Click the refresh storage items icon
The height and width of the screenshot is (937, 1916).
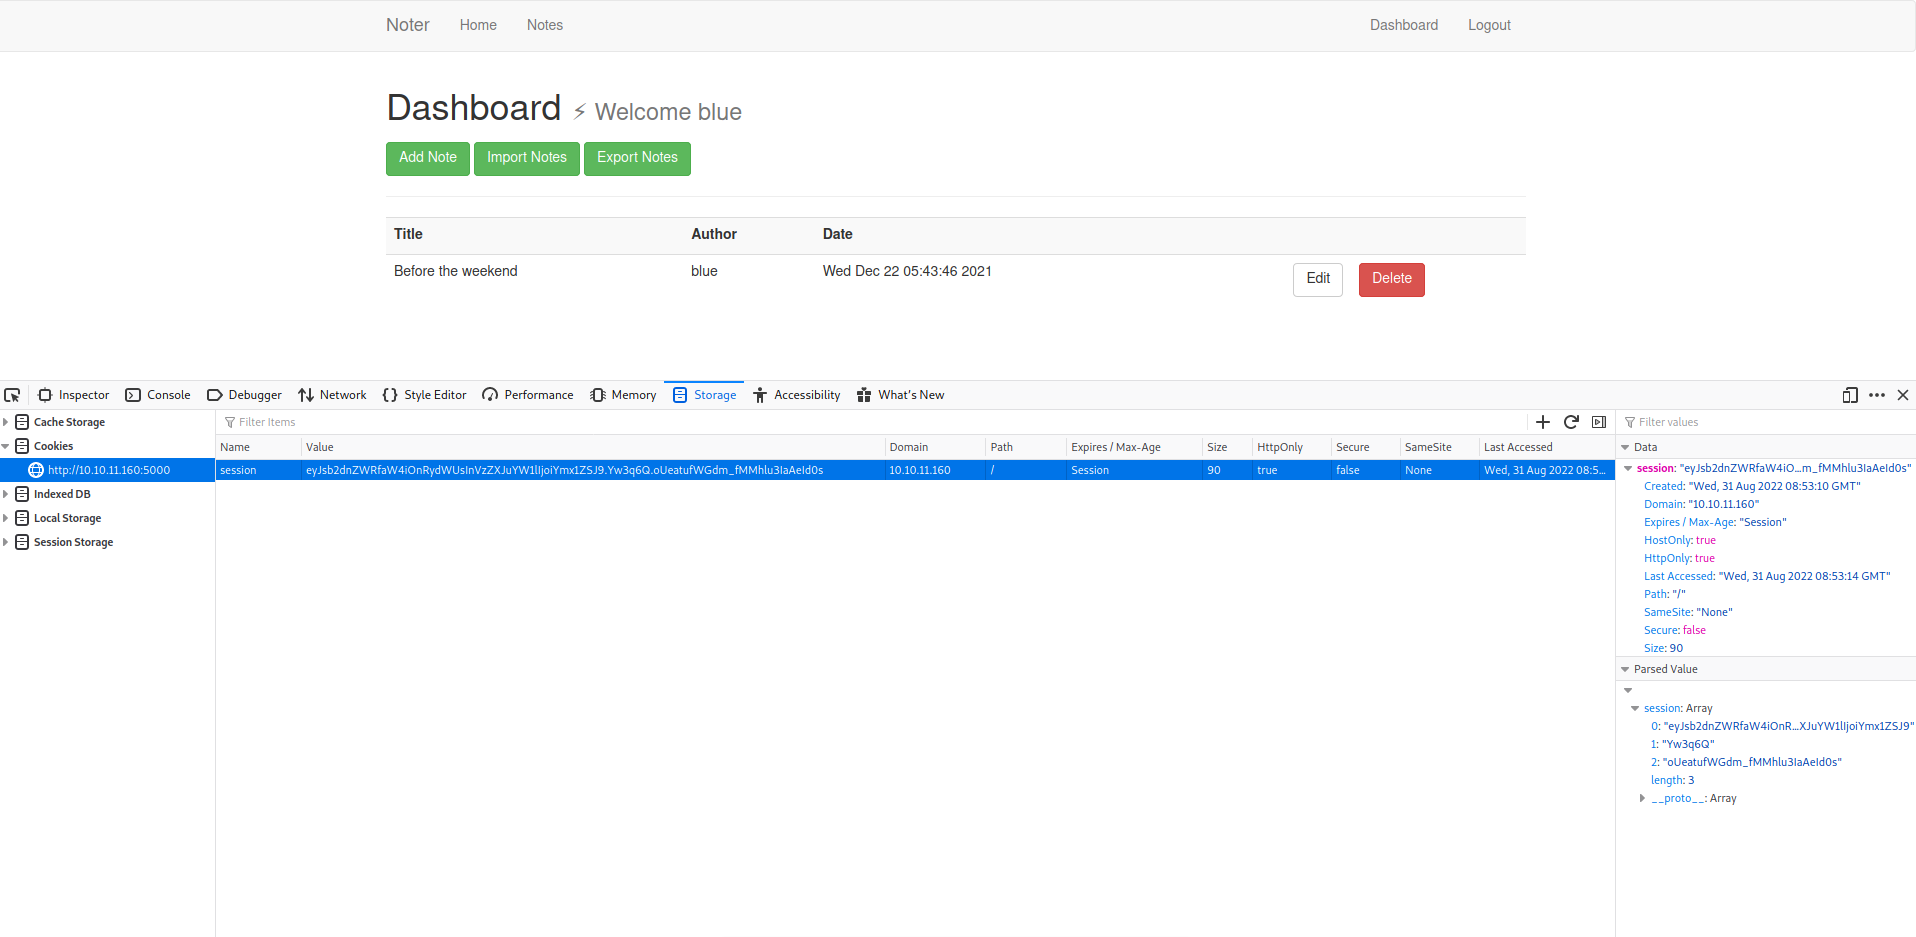point(1571,422)
